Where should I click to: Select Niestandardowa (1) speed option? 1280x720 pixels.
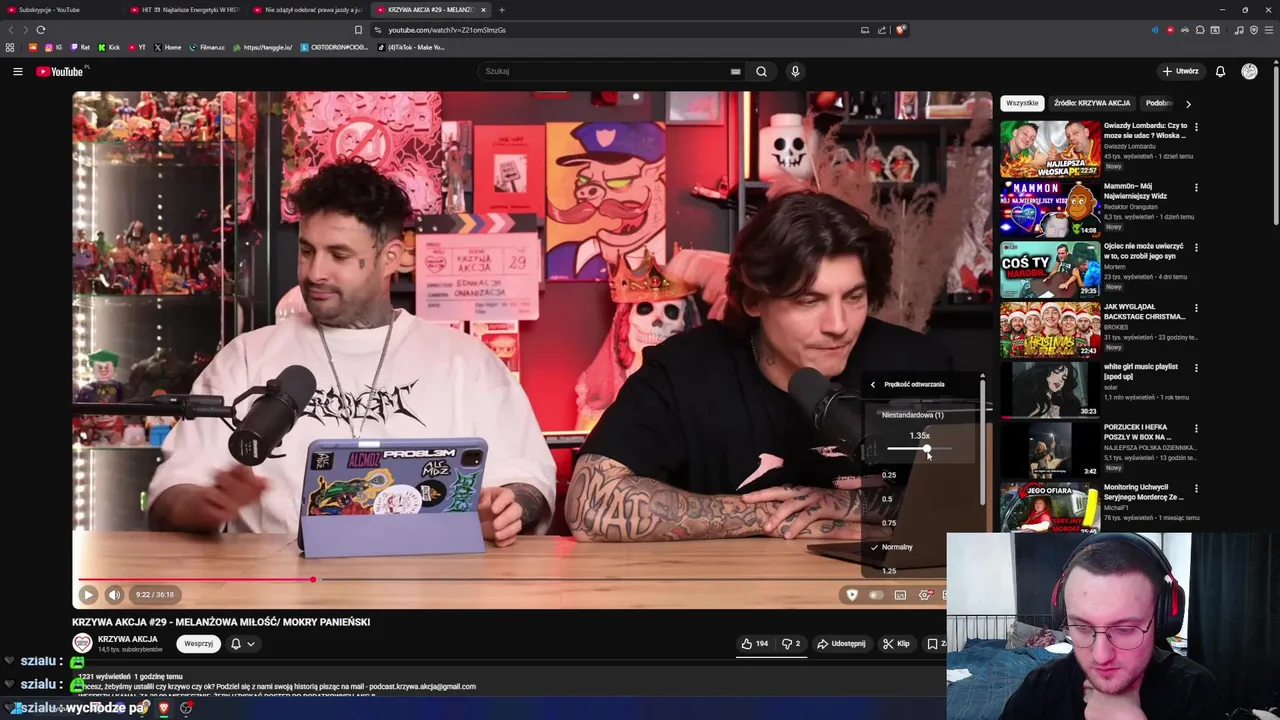912,415
